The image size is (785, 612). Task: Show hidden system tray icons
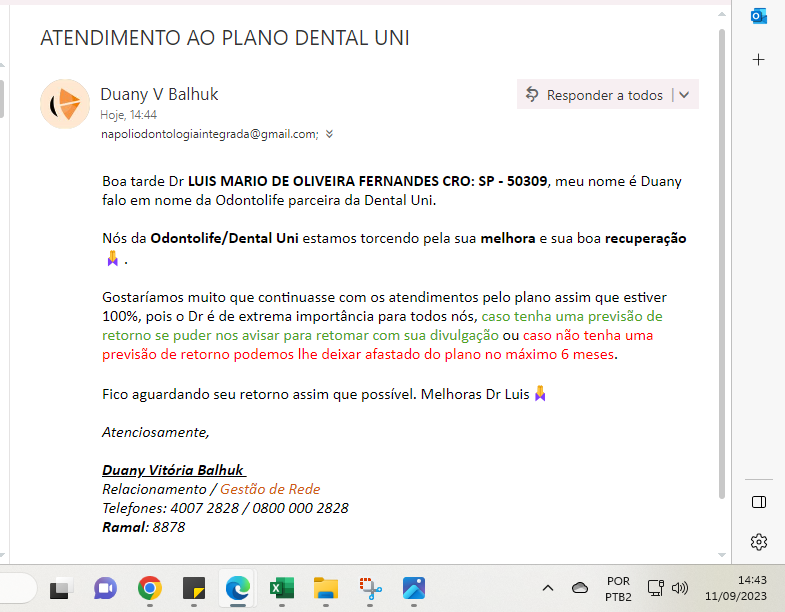[548, 588]
